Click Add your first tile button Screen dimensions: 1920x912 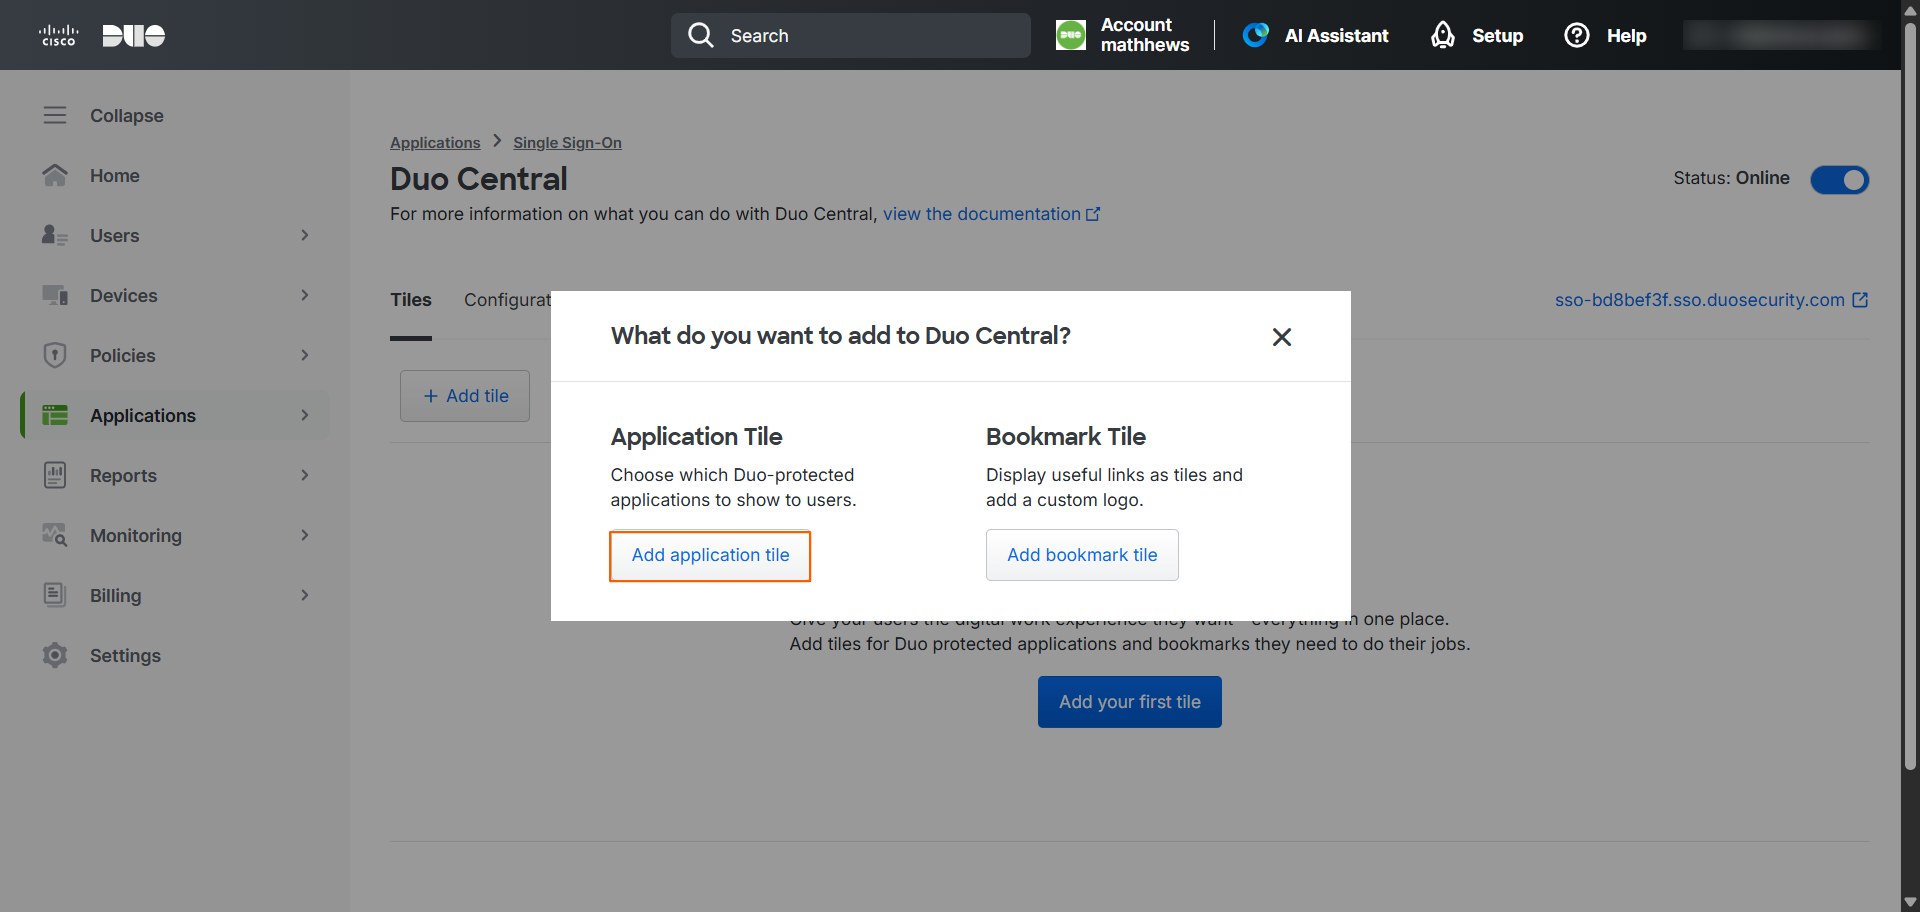coord(1130,702)
